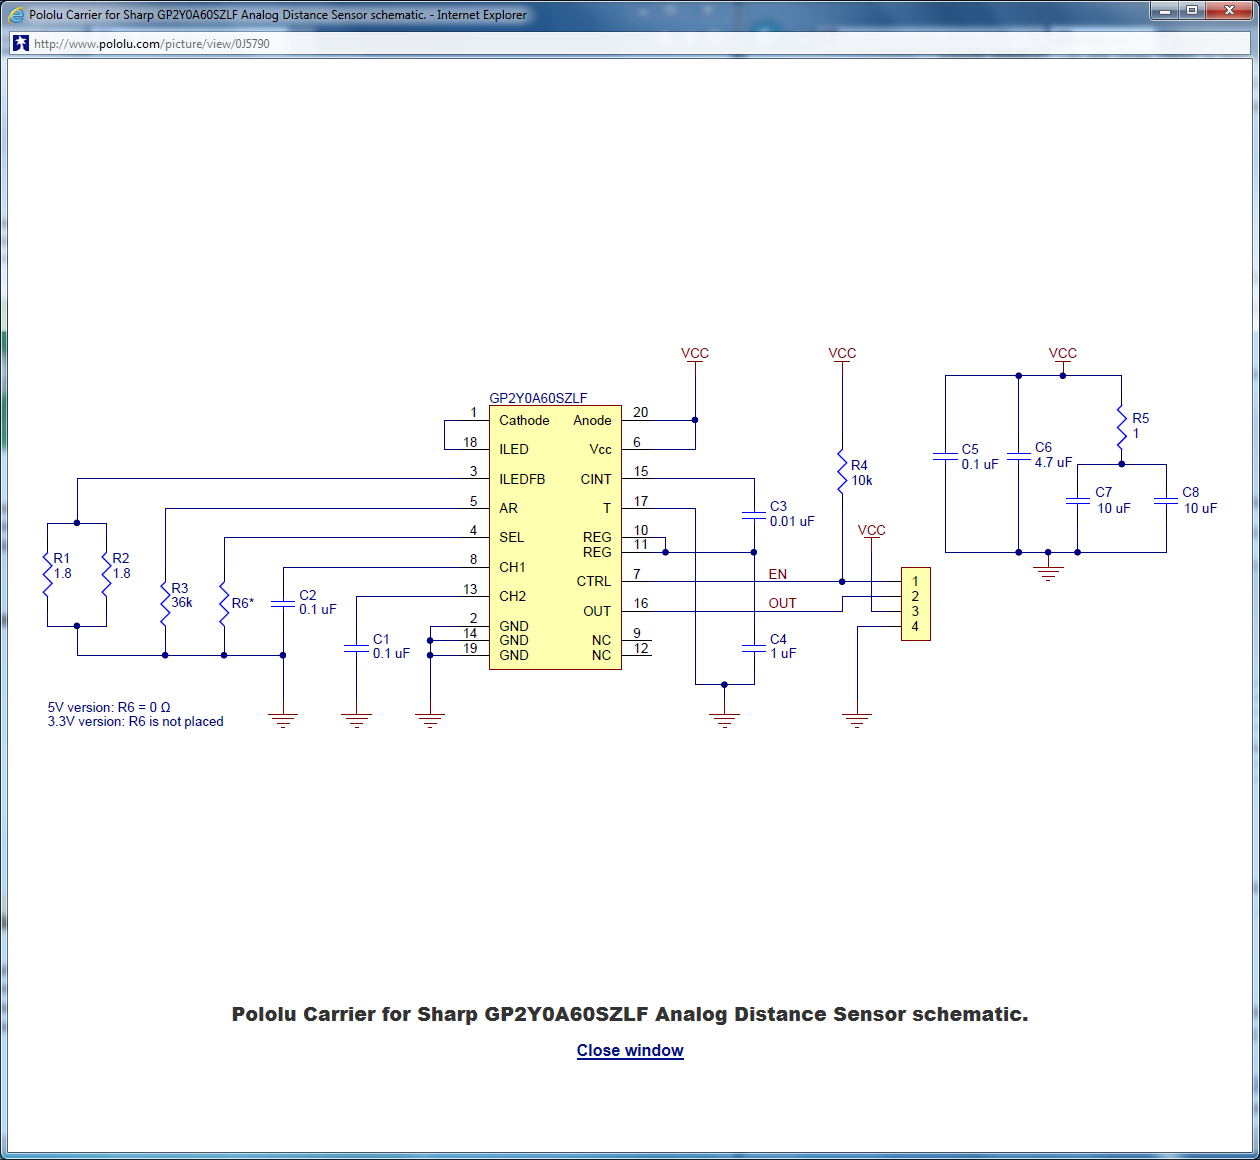Click the Pololu favicon beside the URL
1260x1160 pixels.
coord(20,44)
